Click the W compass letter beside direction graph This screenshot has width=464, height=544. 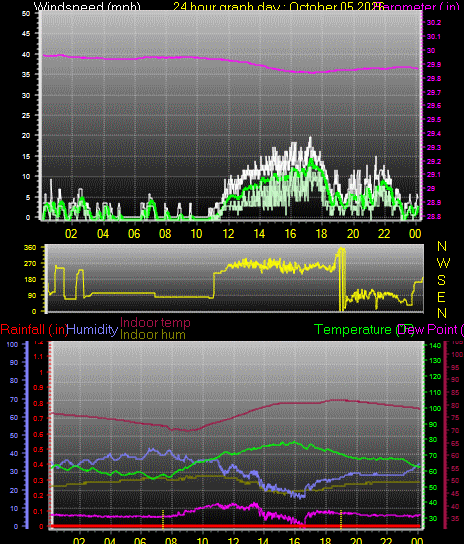click(x=443, y=263)
